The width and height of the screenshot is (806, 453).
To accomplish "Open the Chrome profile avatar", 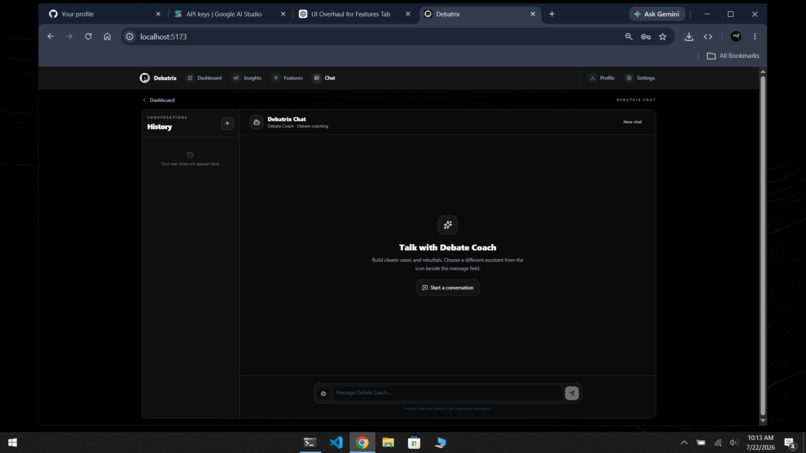I will click(736, 37).
